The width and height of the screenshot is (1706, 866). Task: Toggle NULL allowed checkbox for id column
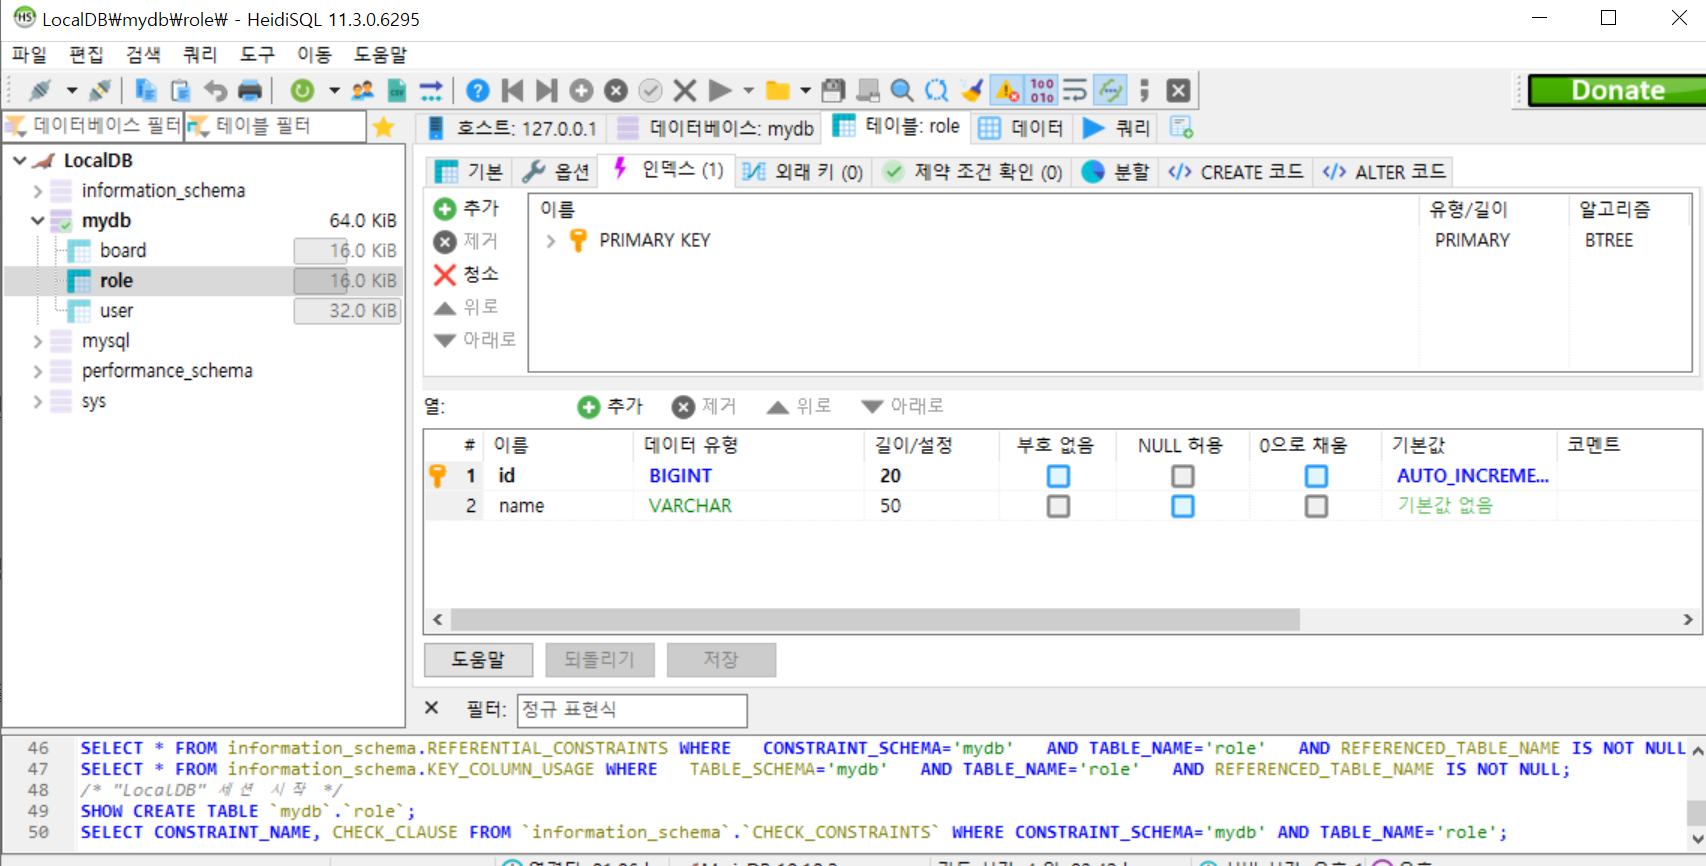[x=1183, y=476]
